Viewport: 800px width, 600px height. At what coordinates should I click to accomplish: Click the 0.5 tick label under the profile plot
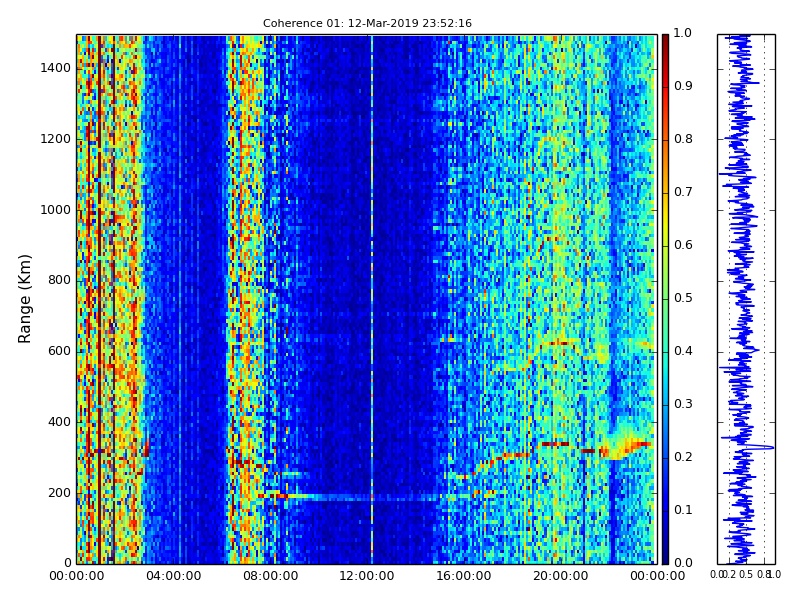(x=746, y=574)
